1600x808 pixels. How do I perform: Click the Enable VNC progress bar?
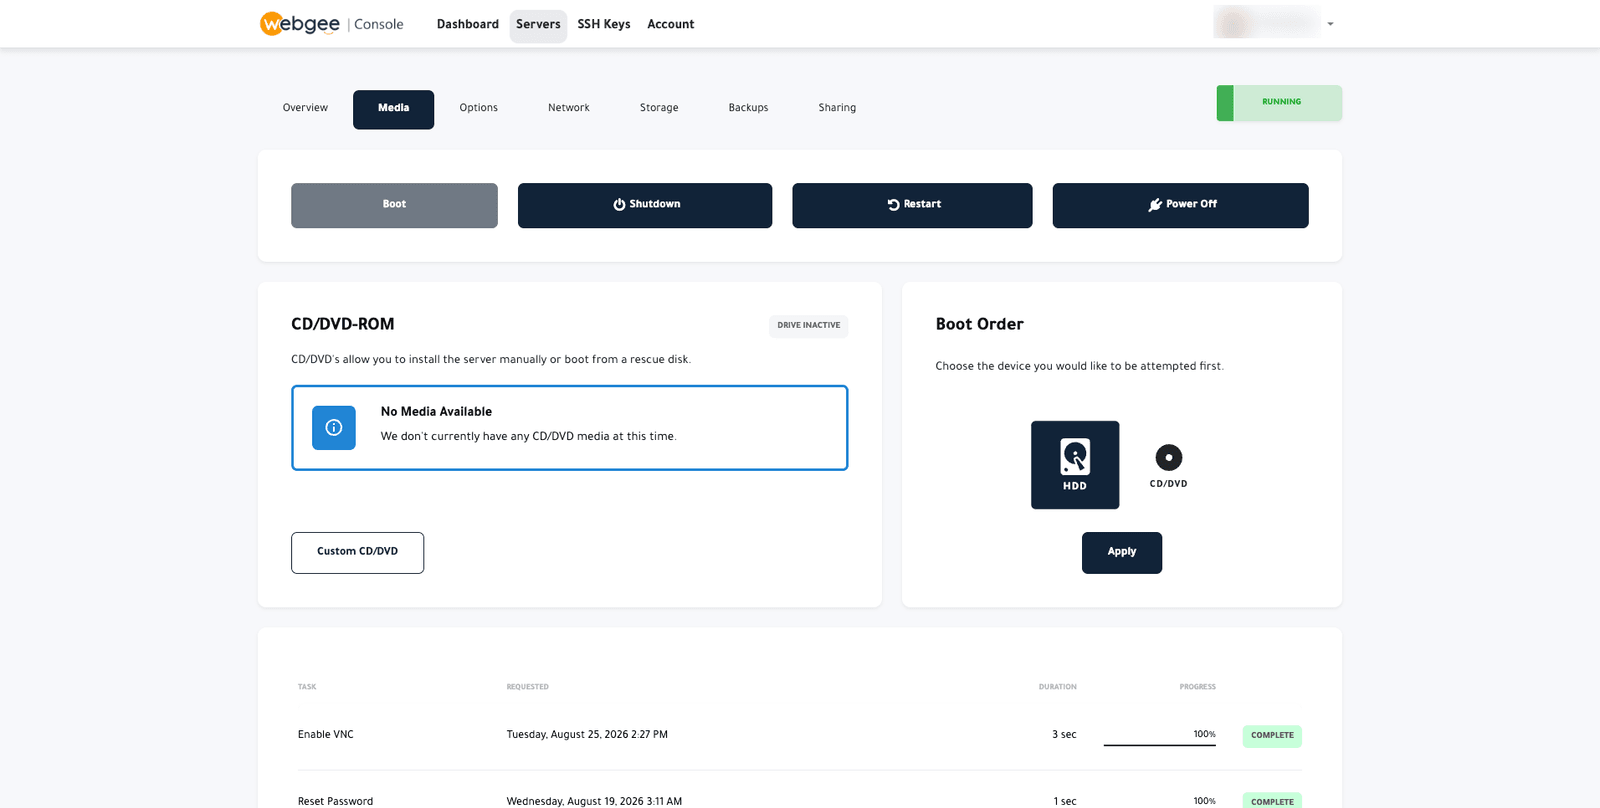point(1160,745)
